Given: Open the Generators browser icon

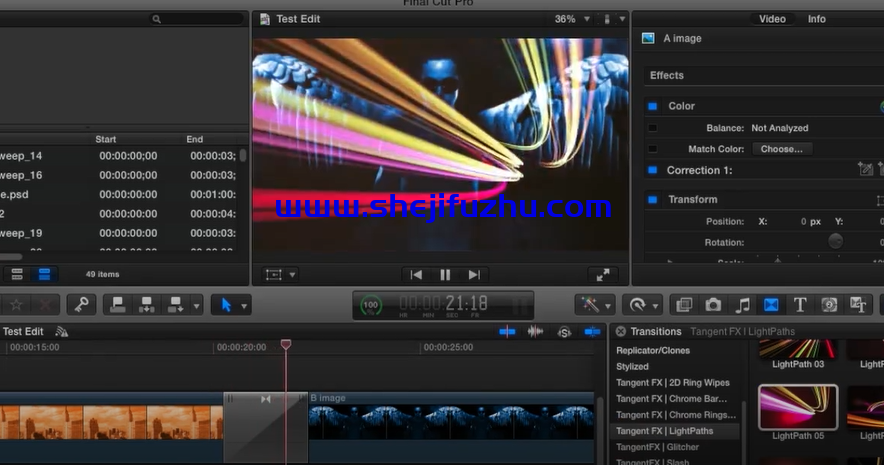Looking at the screenshot, I should (829, 305).
